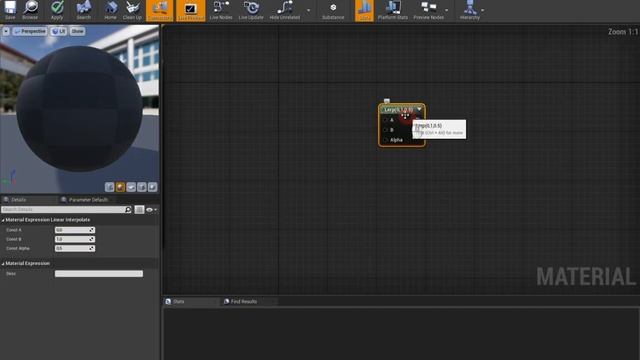Use selected mesh as preview icon
The image size is (640, 360).
pos(152,187)
